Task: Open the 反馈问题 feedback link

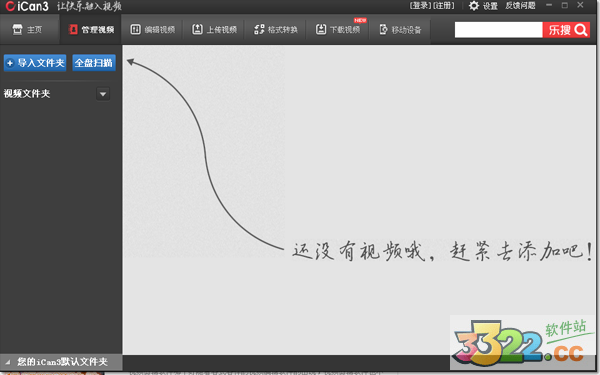Action: [x=520, y=6]
